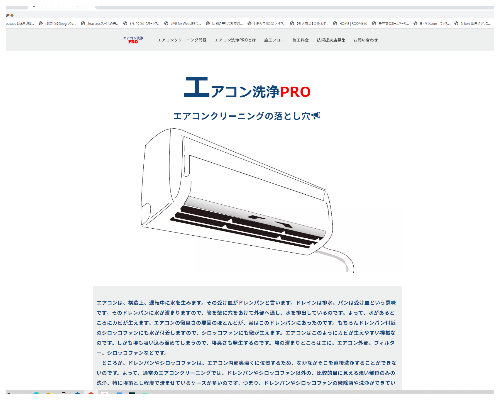Open the エアコンクリーニング問題 navigation menu item

click(182, 40)
